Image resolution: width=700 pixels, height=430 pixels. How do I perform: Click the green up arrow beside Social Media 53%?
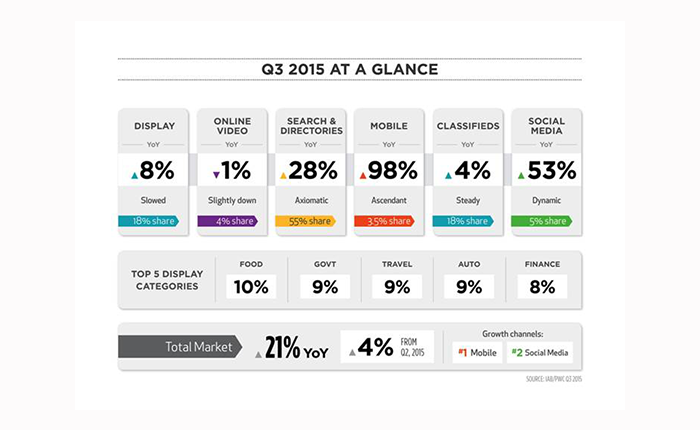[521, 176]
